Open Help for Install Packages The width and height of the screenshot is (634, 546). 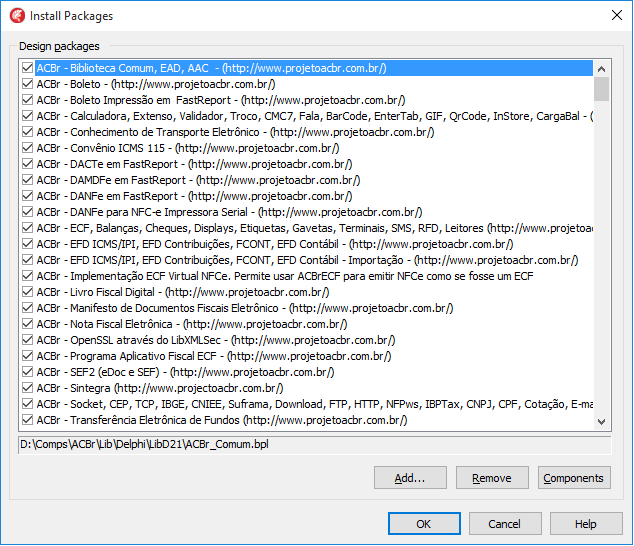point(586,524)
